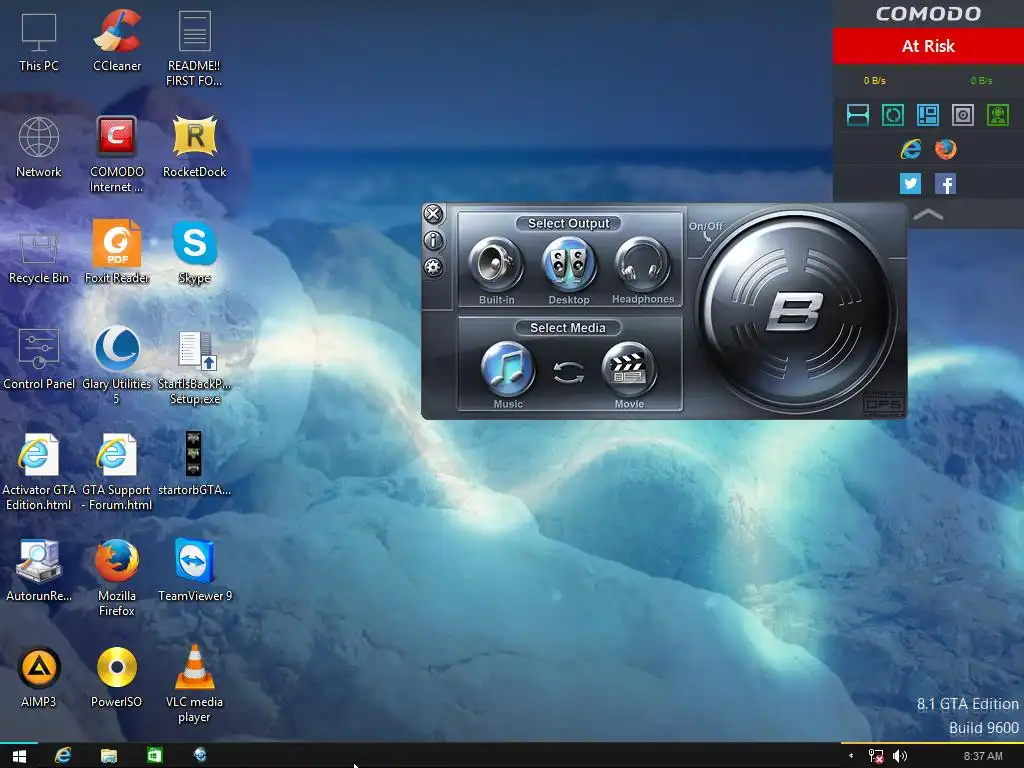This screenshot has height=768, width=1024.
Task: Select the TeamViewer 9 shortcut
Action: point(194,571)
